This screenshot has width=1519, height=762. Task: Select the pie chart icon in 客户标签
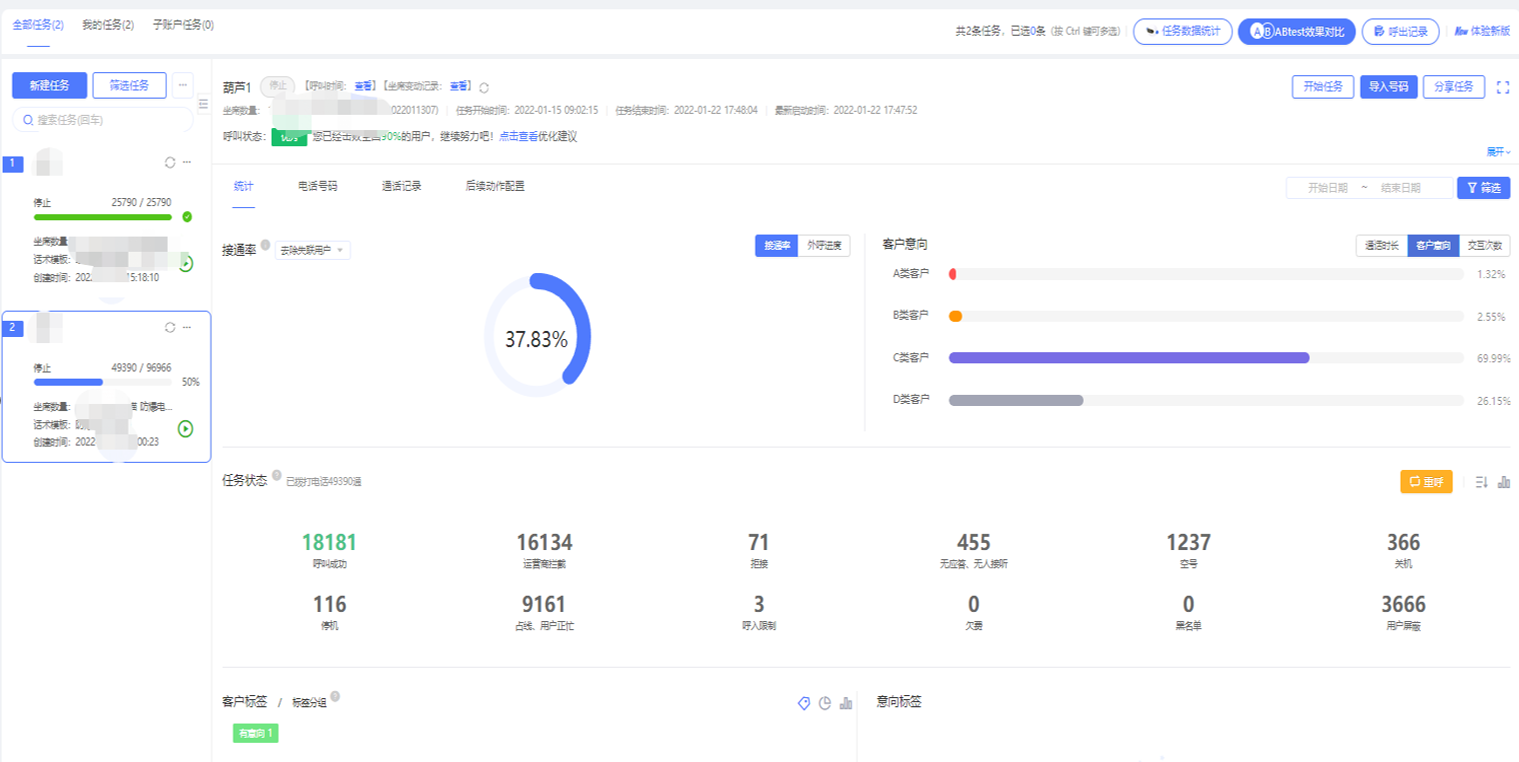(x=825, y=704)
